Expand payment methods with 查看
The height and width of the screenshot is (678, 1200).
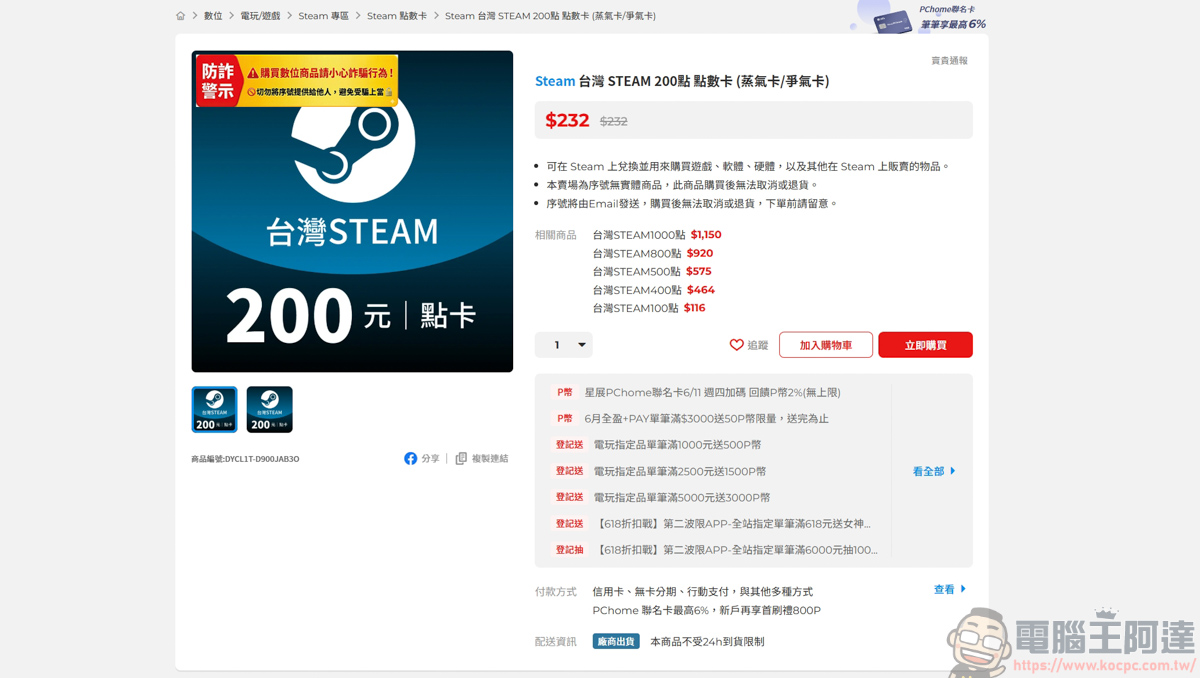[950, 590]
